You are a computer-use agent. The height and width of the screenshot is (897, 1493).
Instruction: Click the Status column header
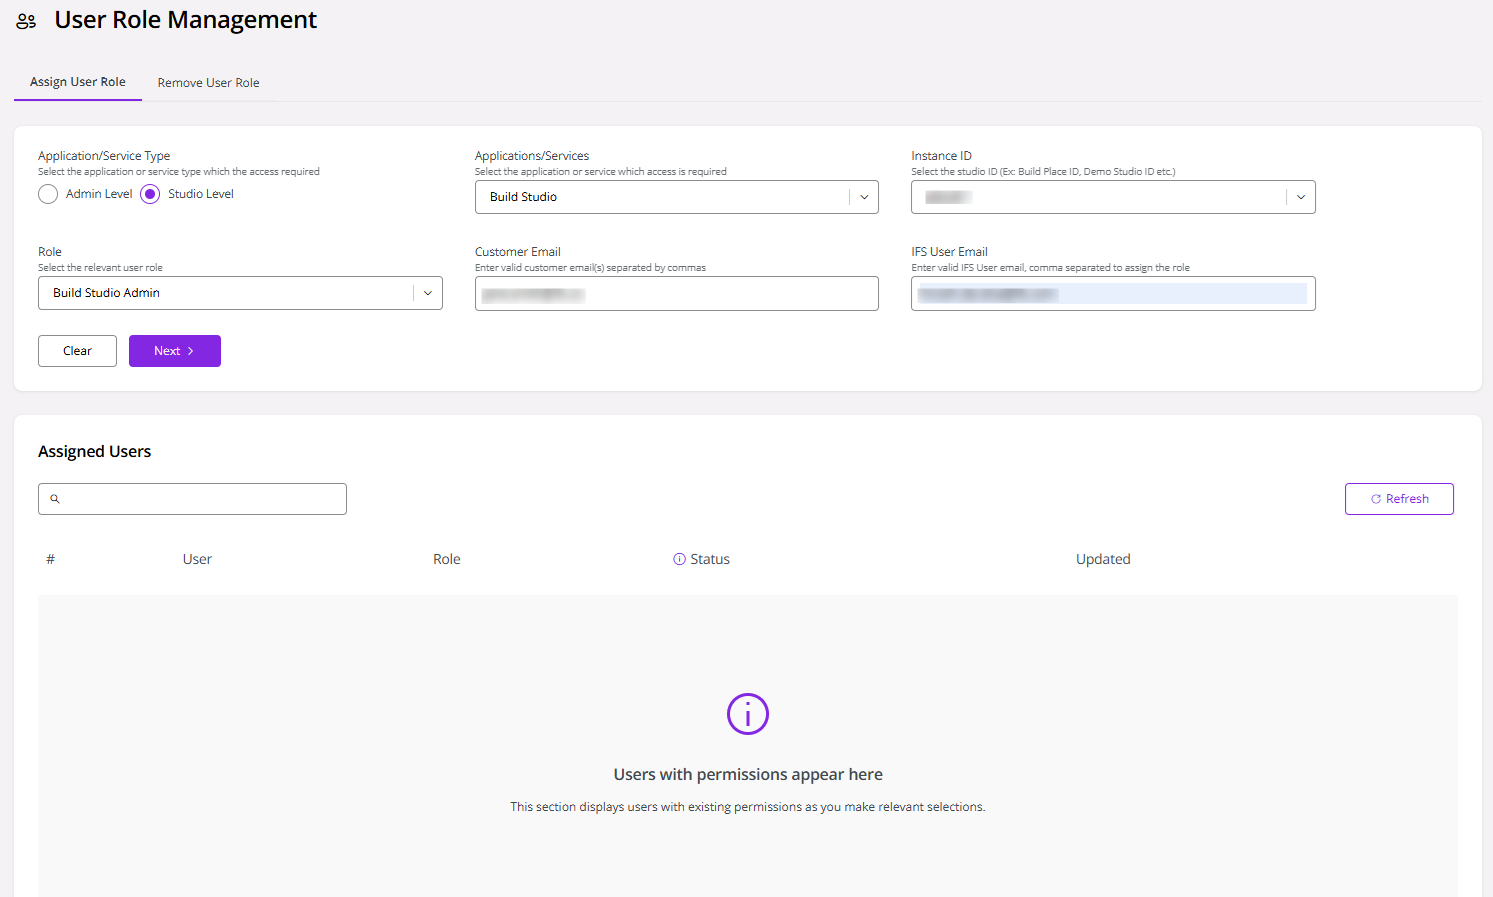pyautogui.click(x=710, y=559)
